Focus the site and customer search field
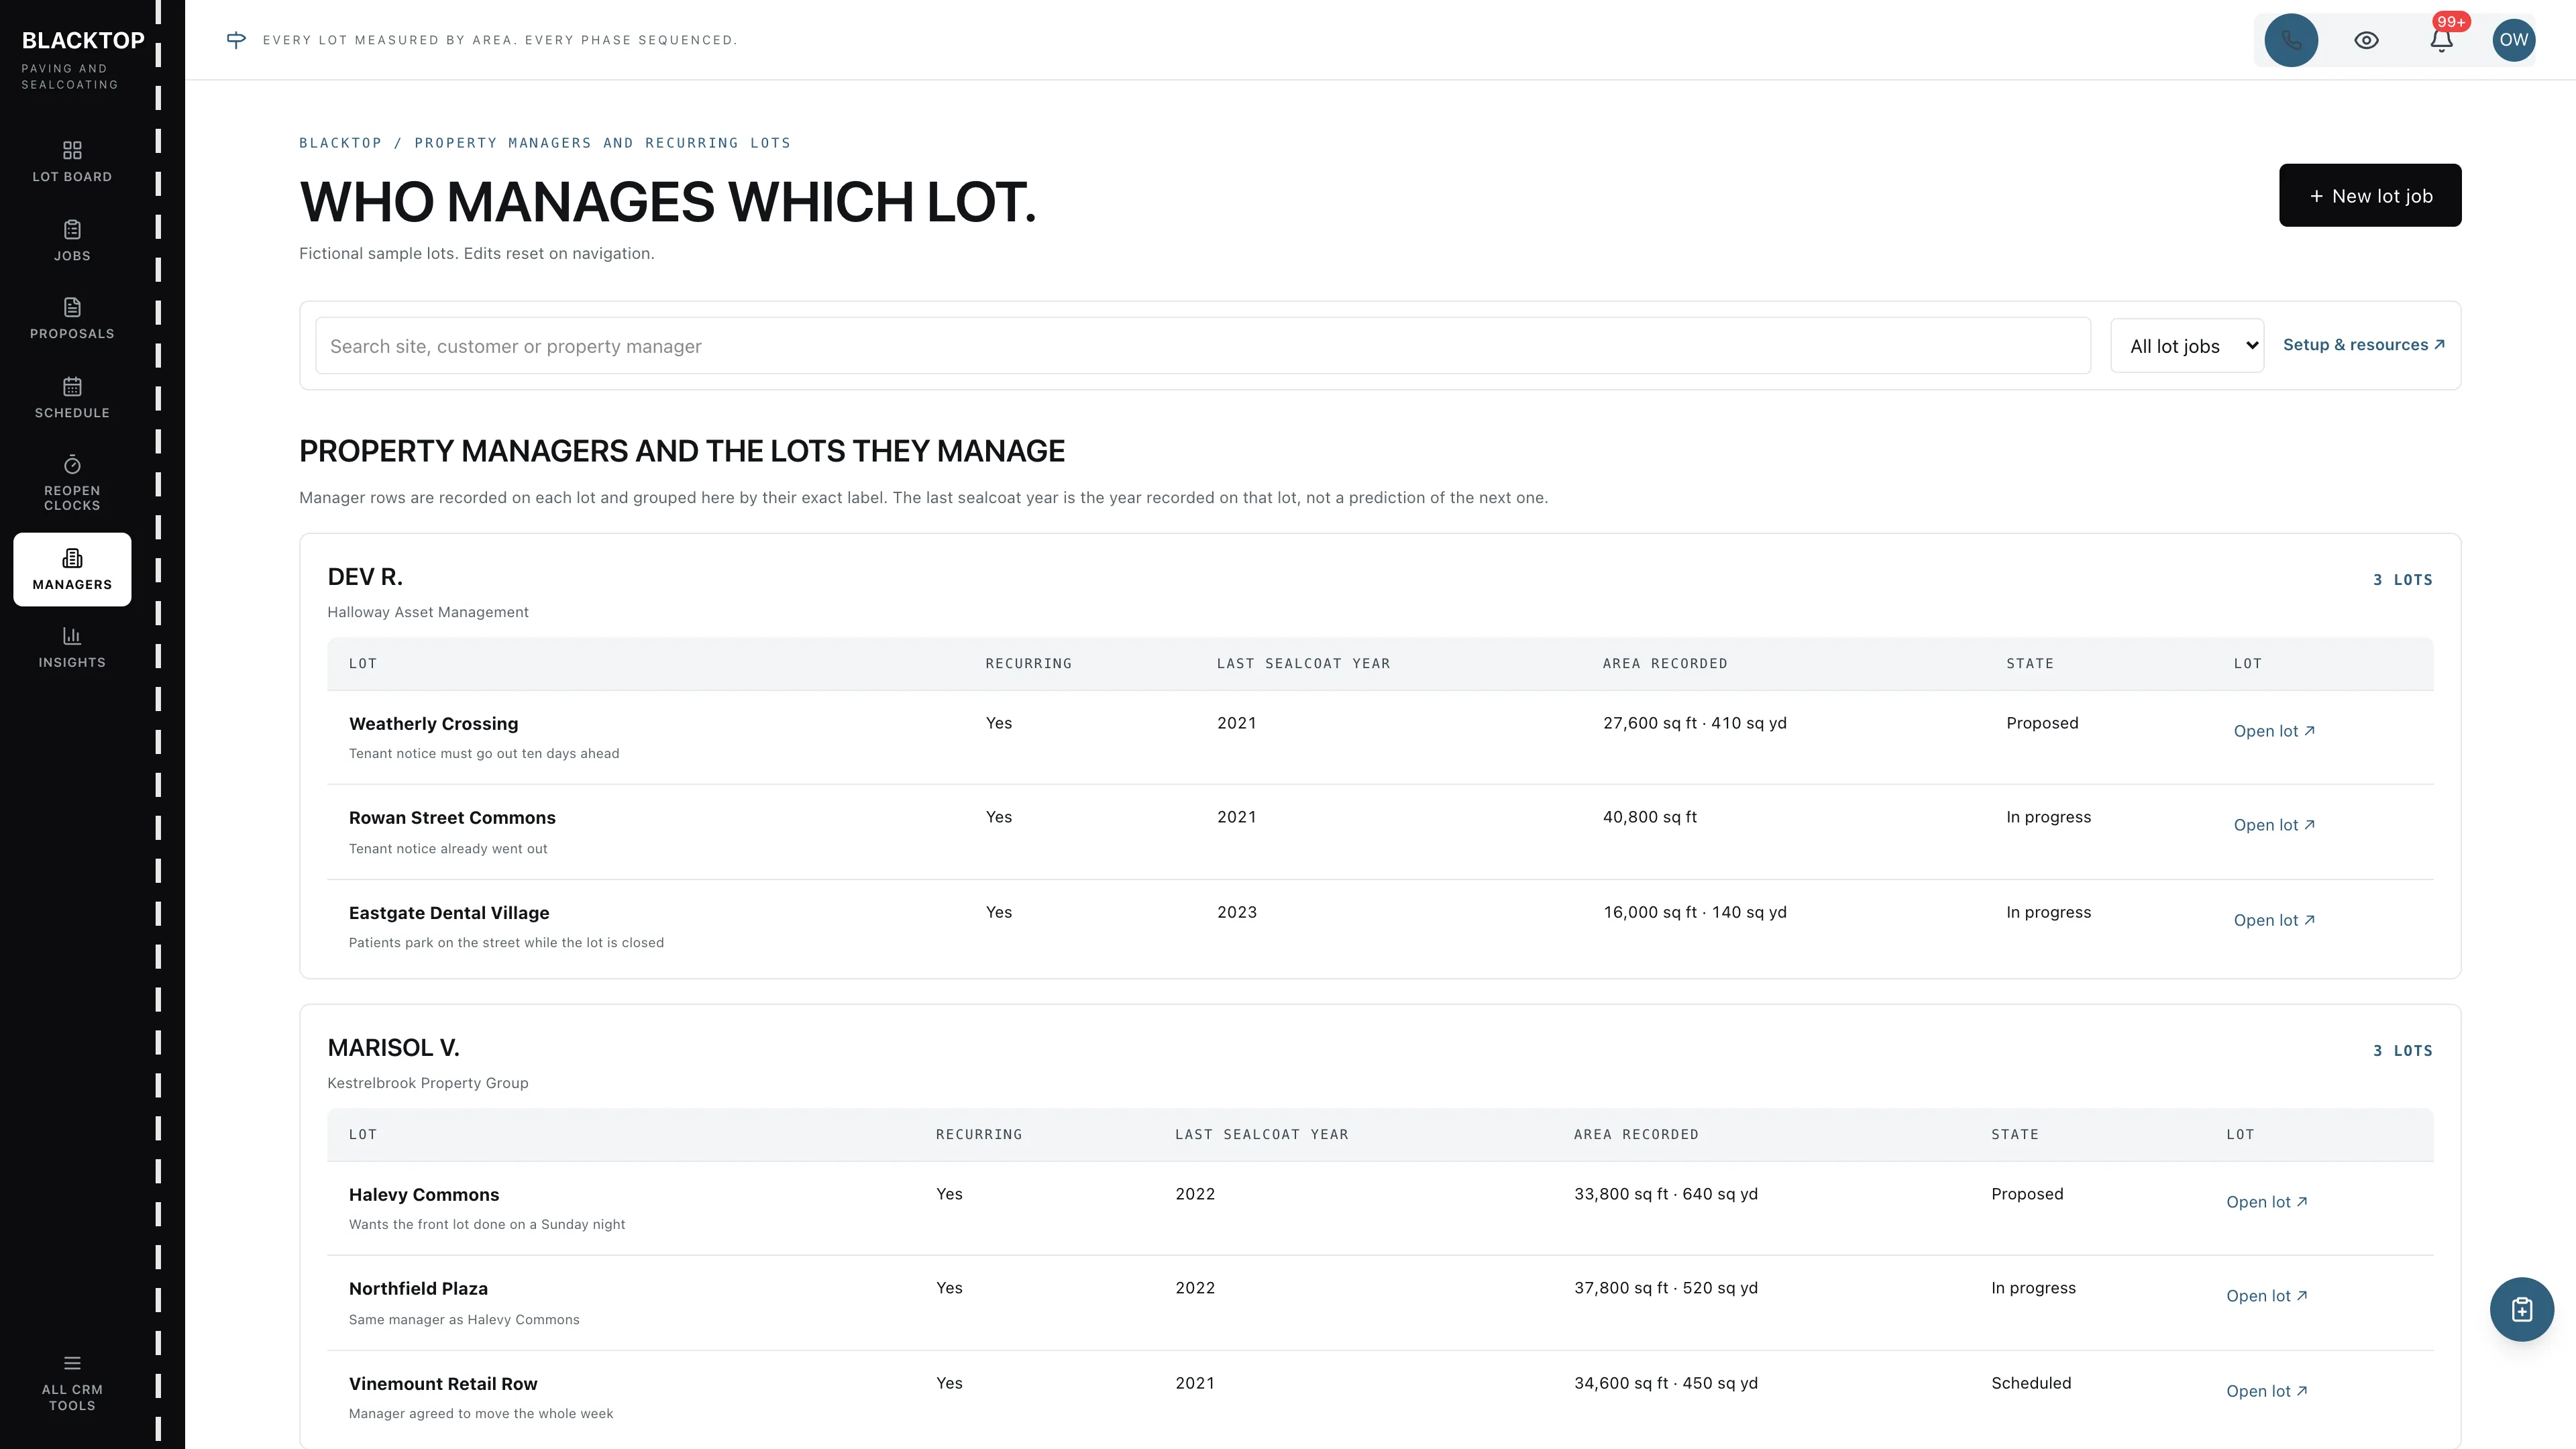 (1202, 346)
